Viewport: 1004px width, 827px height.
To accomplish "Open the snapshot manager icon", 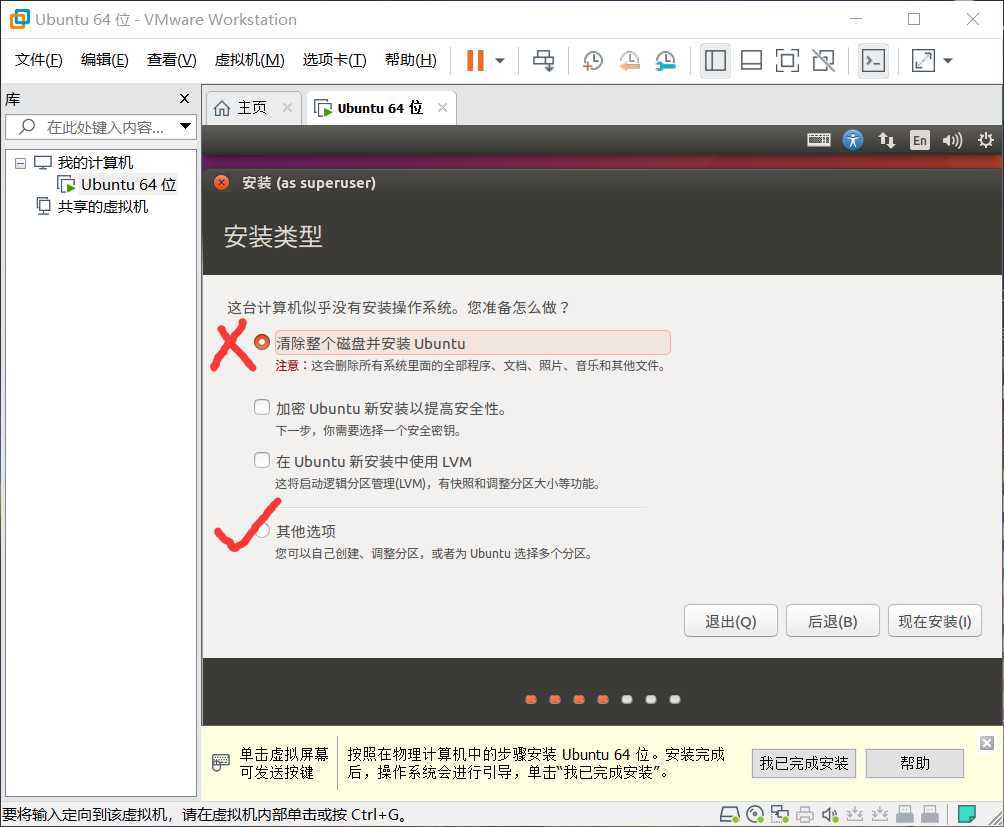I will coord(666,61).
